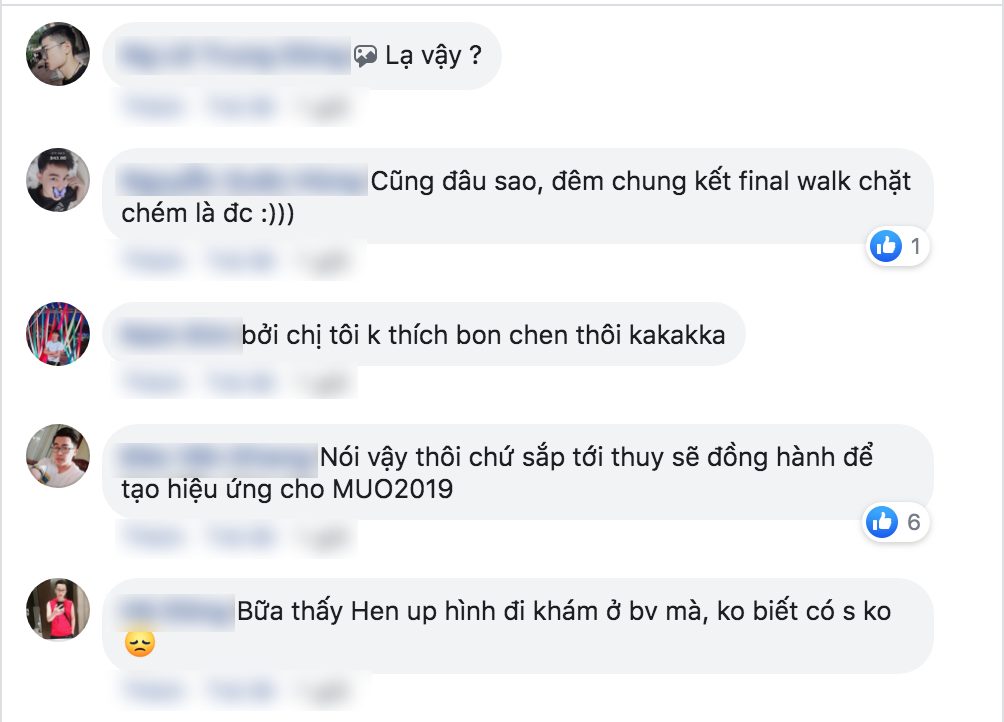
Task: Click the comment text "tạo hiệu ứng cho MUO2019"
Action: 287,490
